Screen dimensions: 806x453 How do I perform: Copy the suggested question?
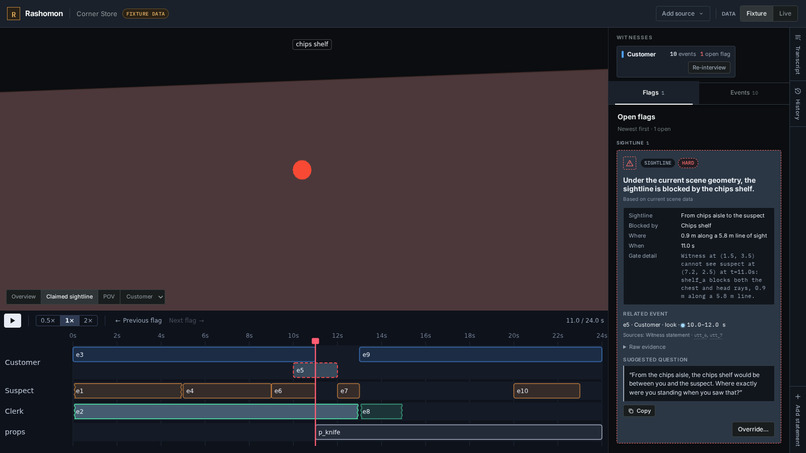tap(639, 411)
